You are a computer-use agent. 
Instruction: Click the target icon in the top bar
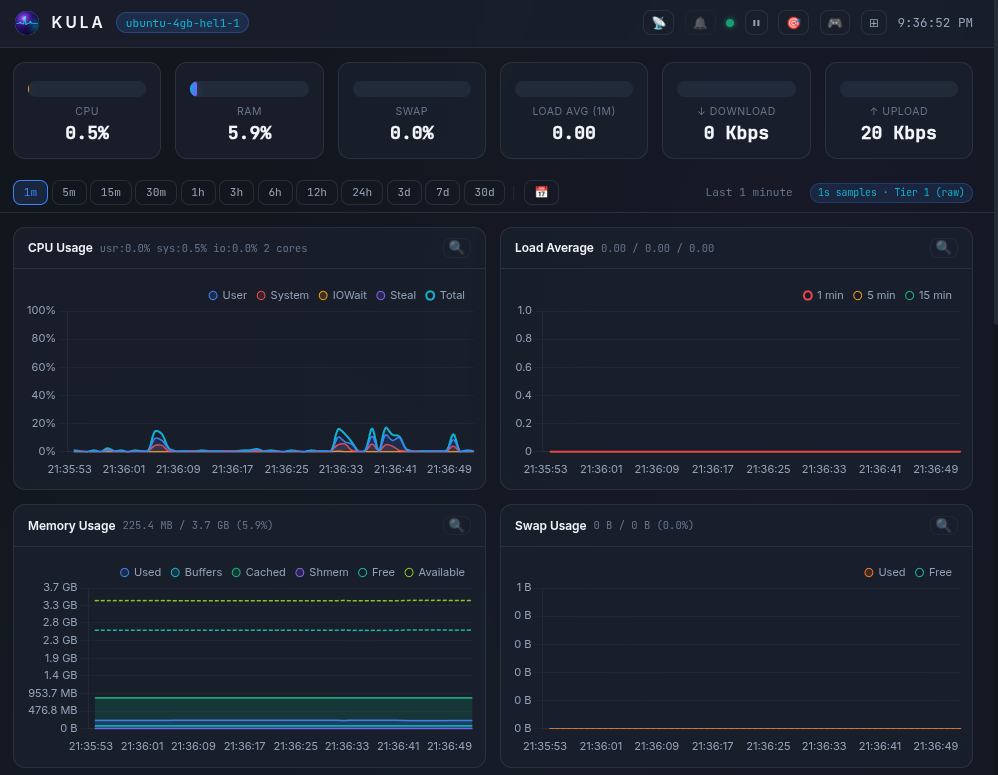click(x=793, y=22)
